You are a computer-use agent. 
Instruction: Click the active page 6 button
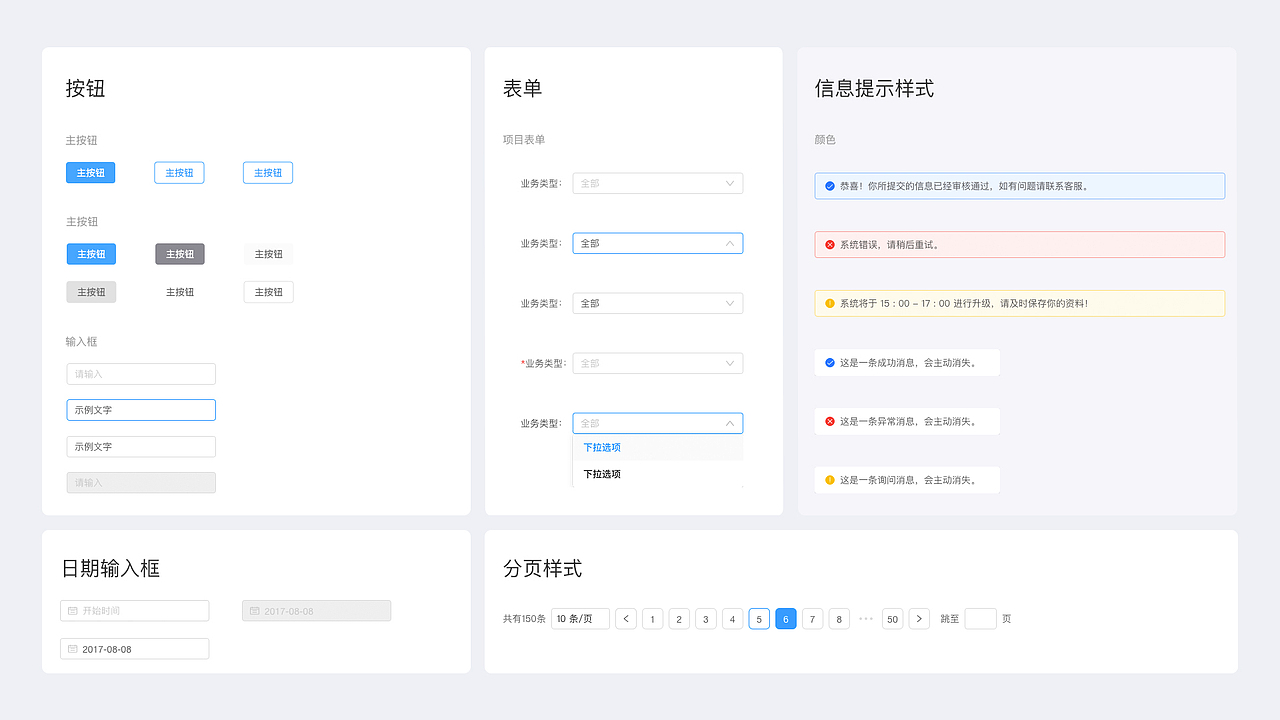786,619
